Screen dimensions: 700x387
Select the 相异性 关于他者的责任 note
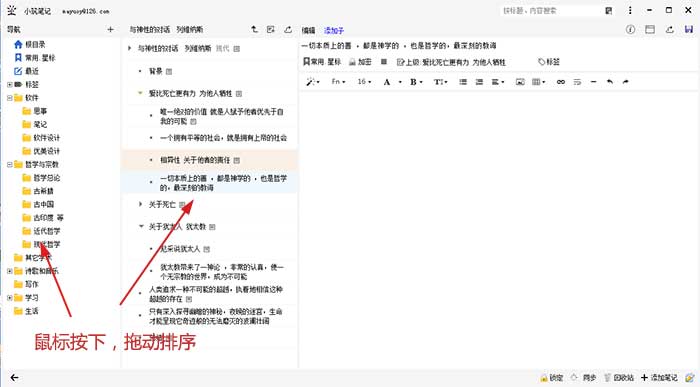pyautogui.click(x=195, y=160)
